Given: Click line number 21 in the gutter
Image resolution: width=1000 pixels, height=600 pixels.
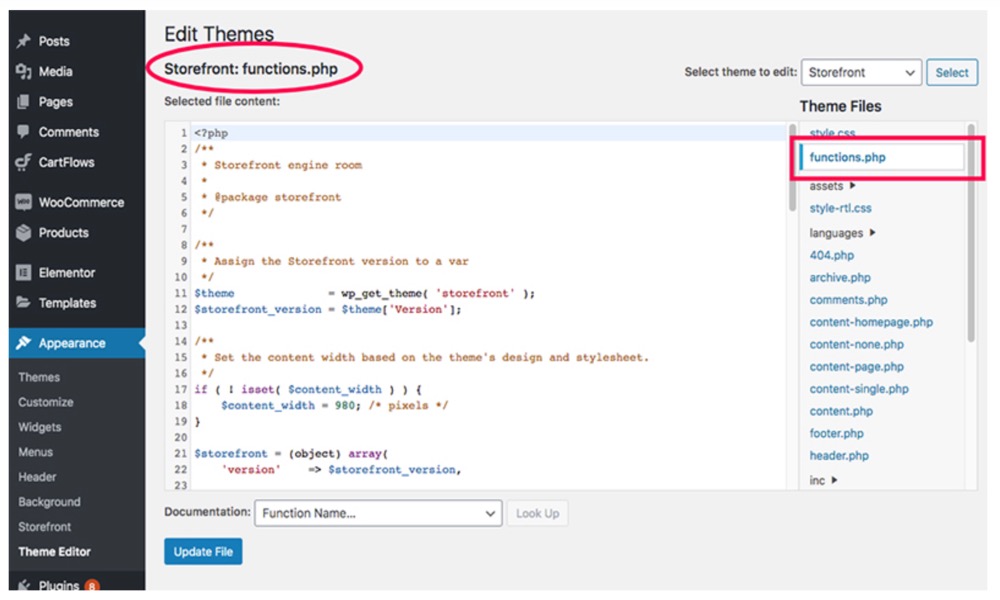Looking at the screenshot, I should (180, 453).
